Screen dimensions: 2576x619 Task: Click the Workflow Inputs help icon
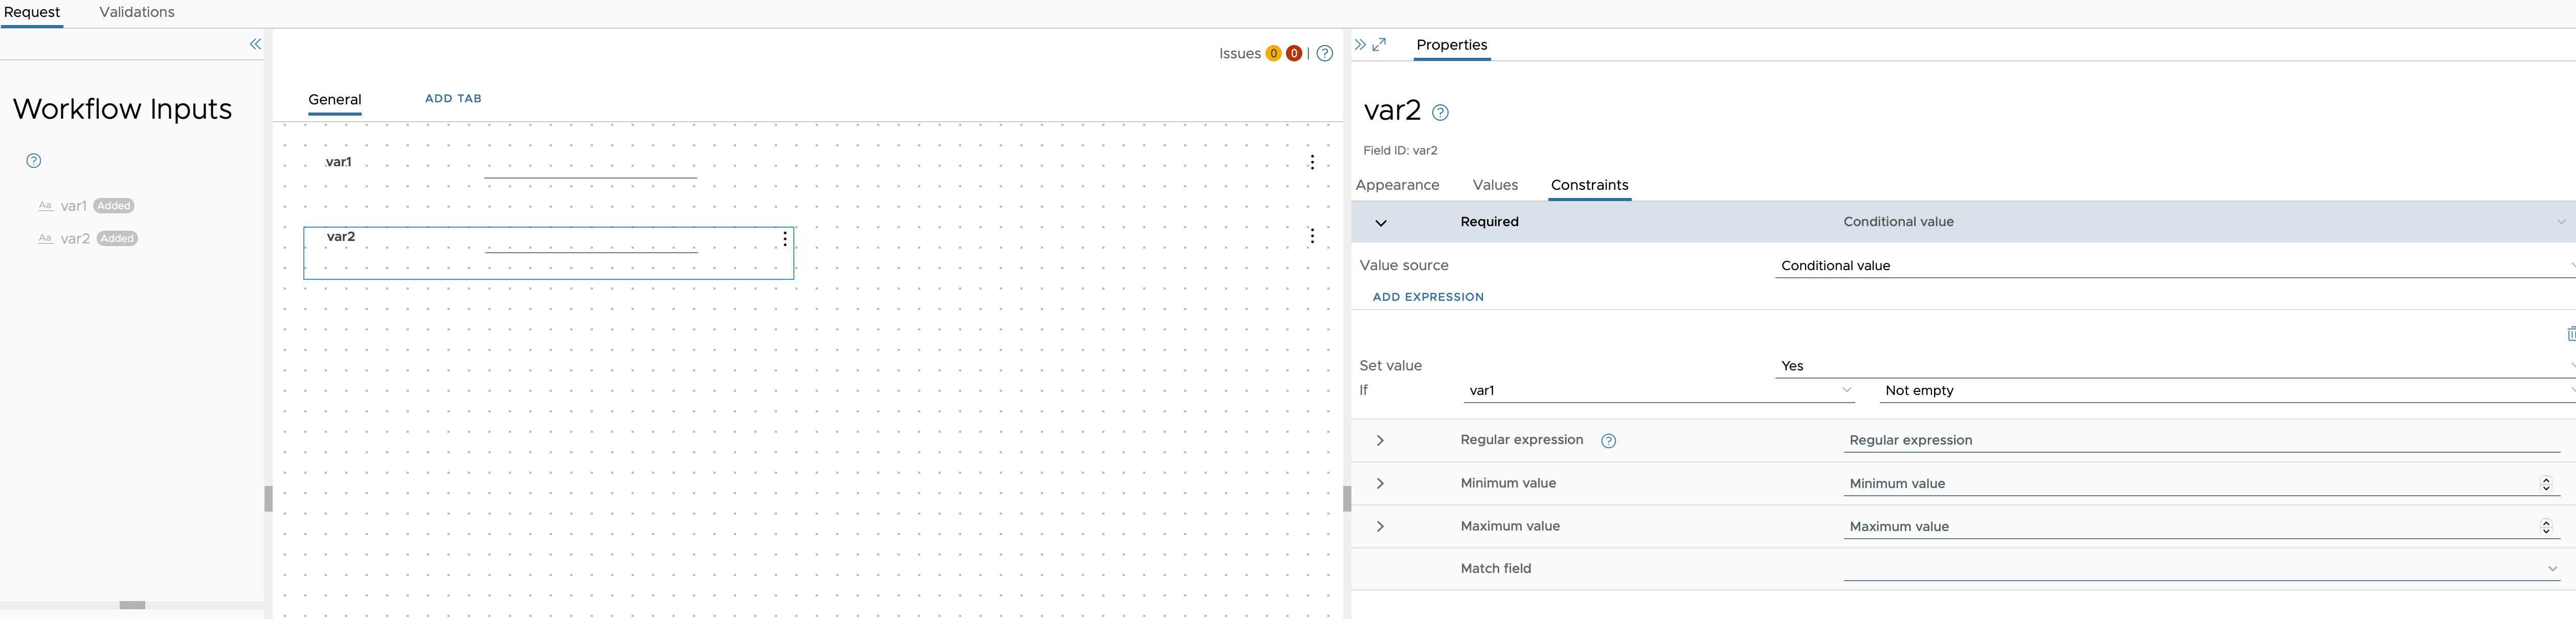click(33, 160)
